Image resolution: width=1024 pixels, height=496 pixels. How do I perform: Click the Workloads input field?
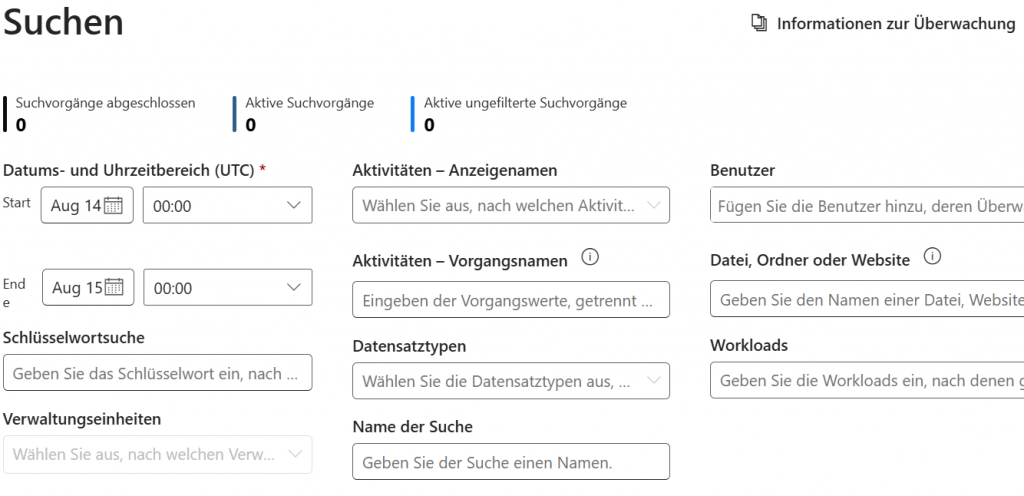coord(866,381)
